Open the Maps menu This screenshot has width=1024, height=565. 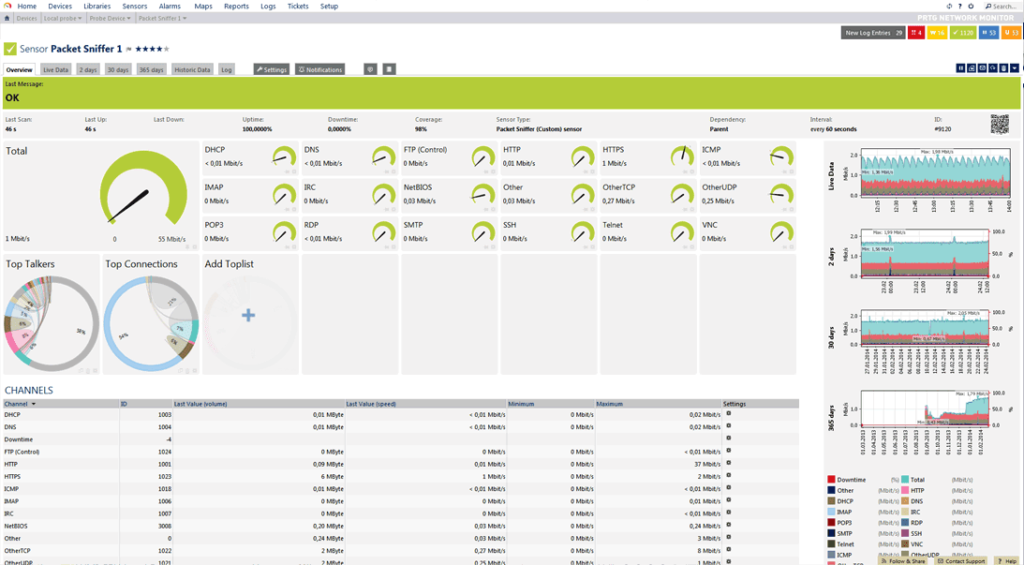tap(203, 6)
